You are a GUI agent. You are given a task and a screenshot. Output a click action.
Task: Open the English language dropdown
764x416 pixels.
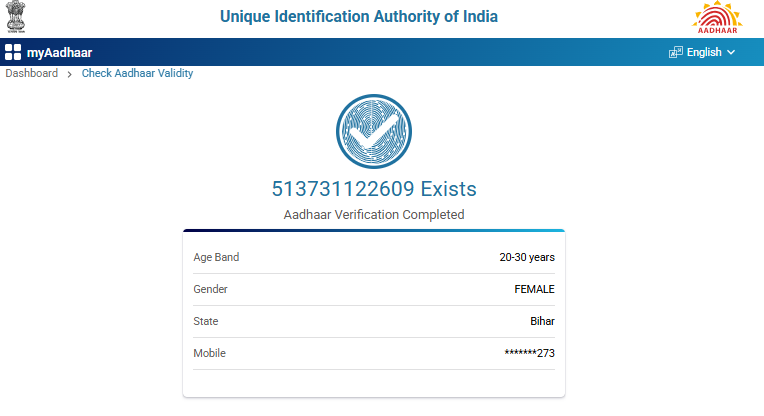(703, 52)
